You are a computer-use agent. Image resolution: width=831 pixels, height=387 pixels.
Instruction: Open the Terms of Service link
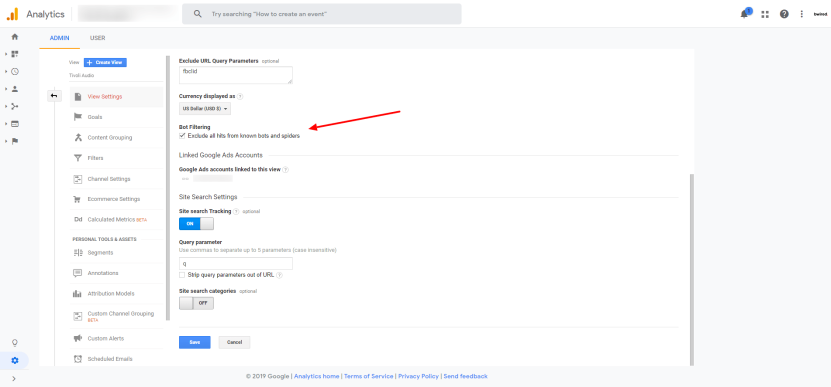pyautogui.click(x=368, y=376)
